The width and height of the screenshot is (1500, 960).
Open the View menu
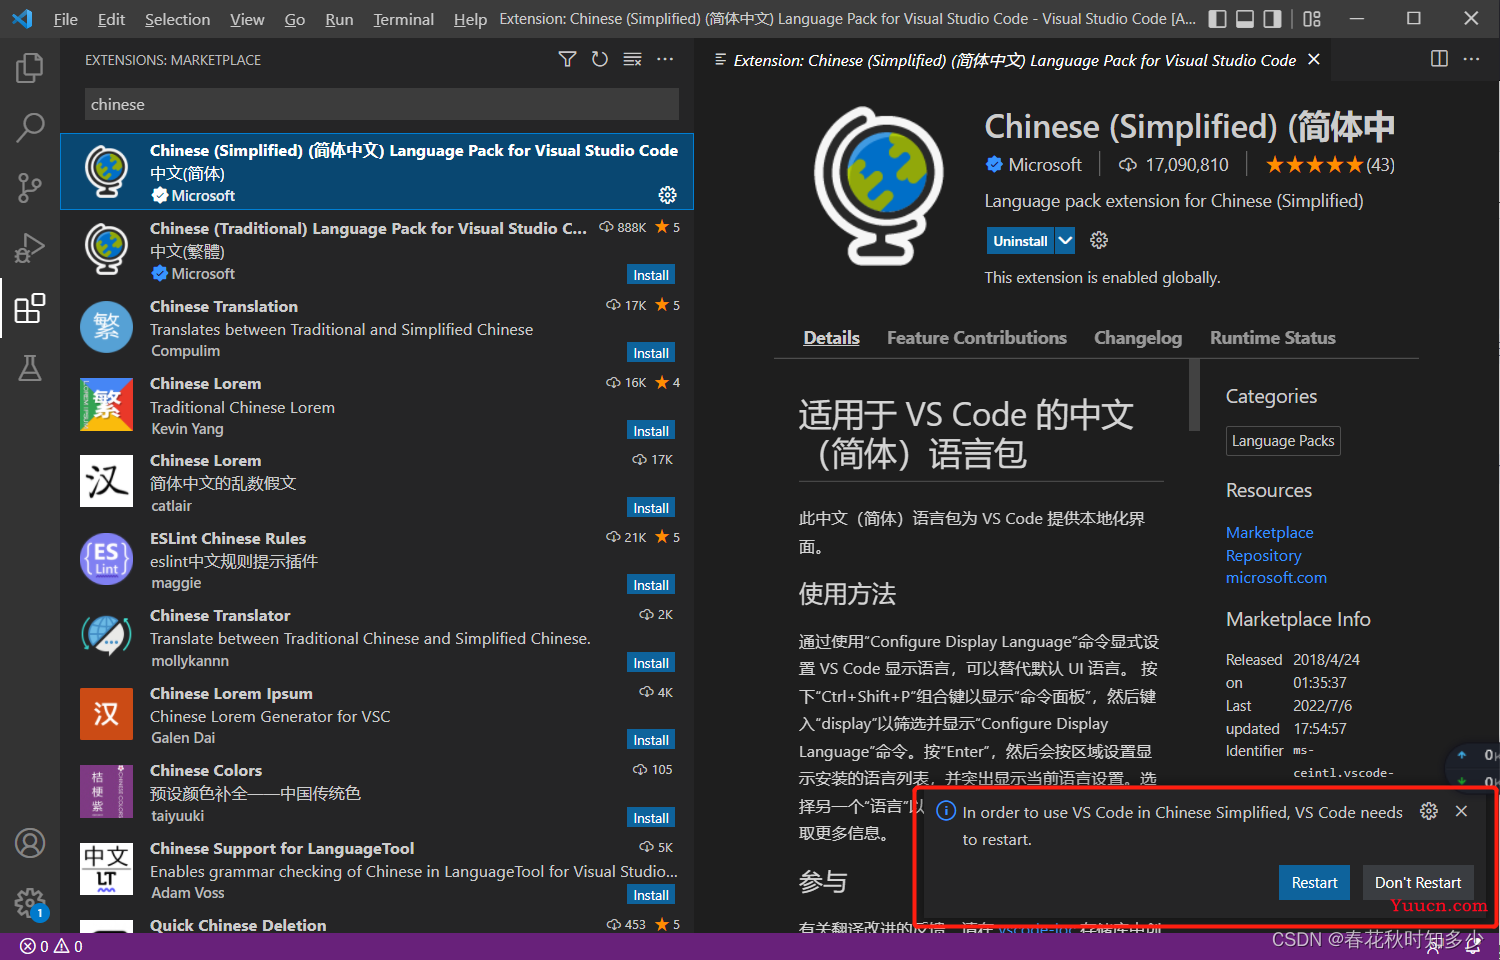247,19
